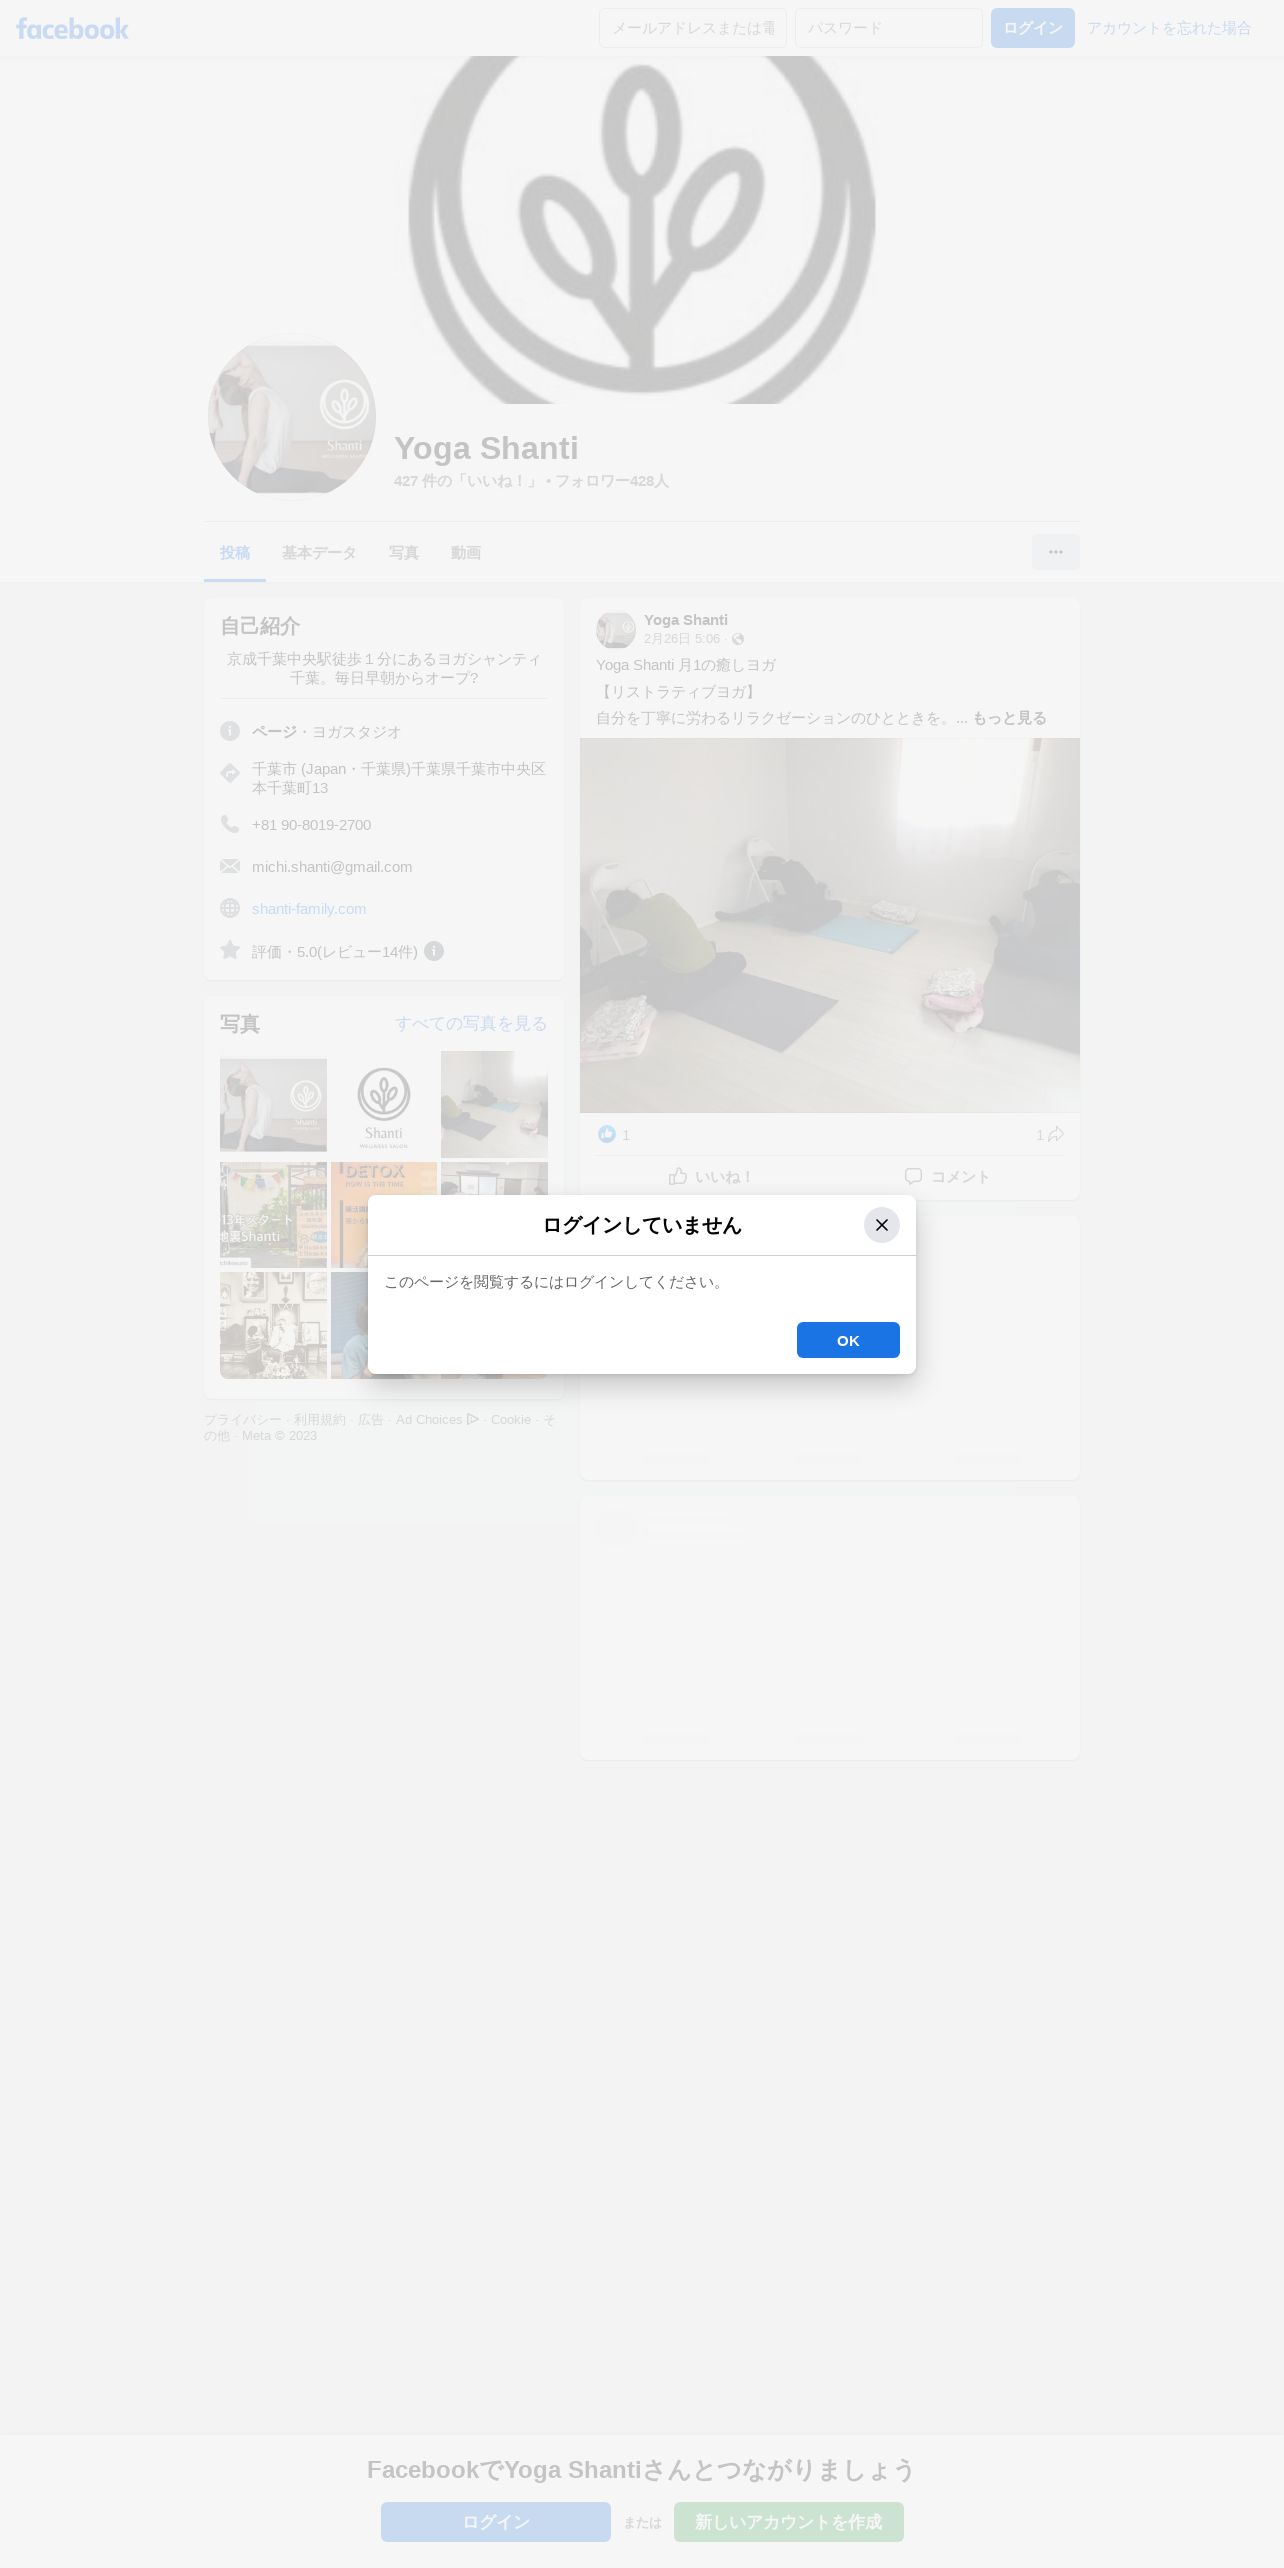Open the restorative yoga post photo
This screenshot has height=2568, width=1284.
830,925
